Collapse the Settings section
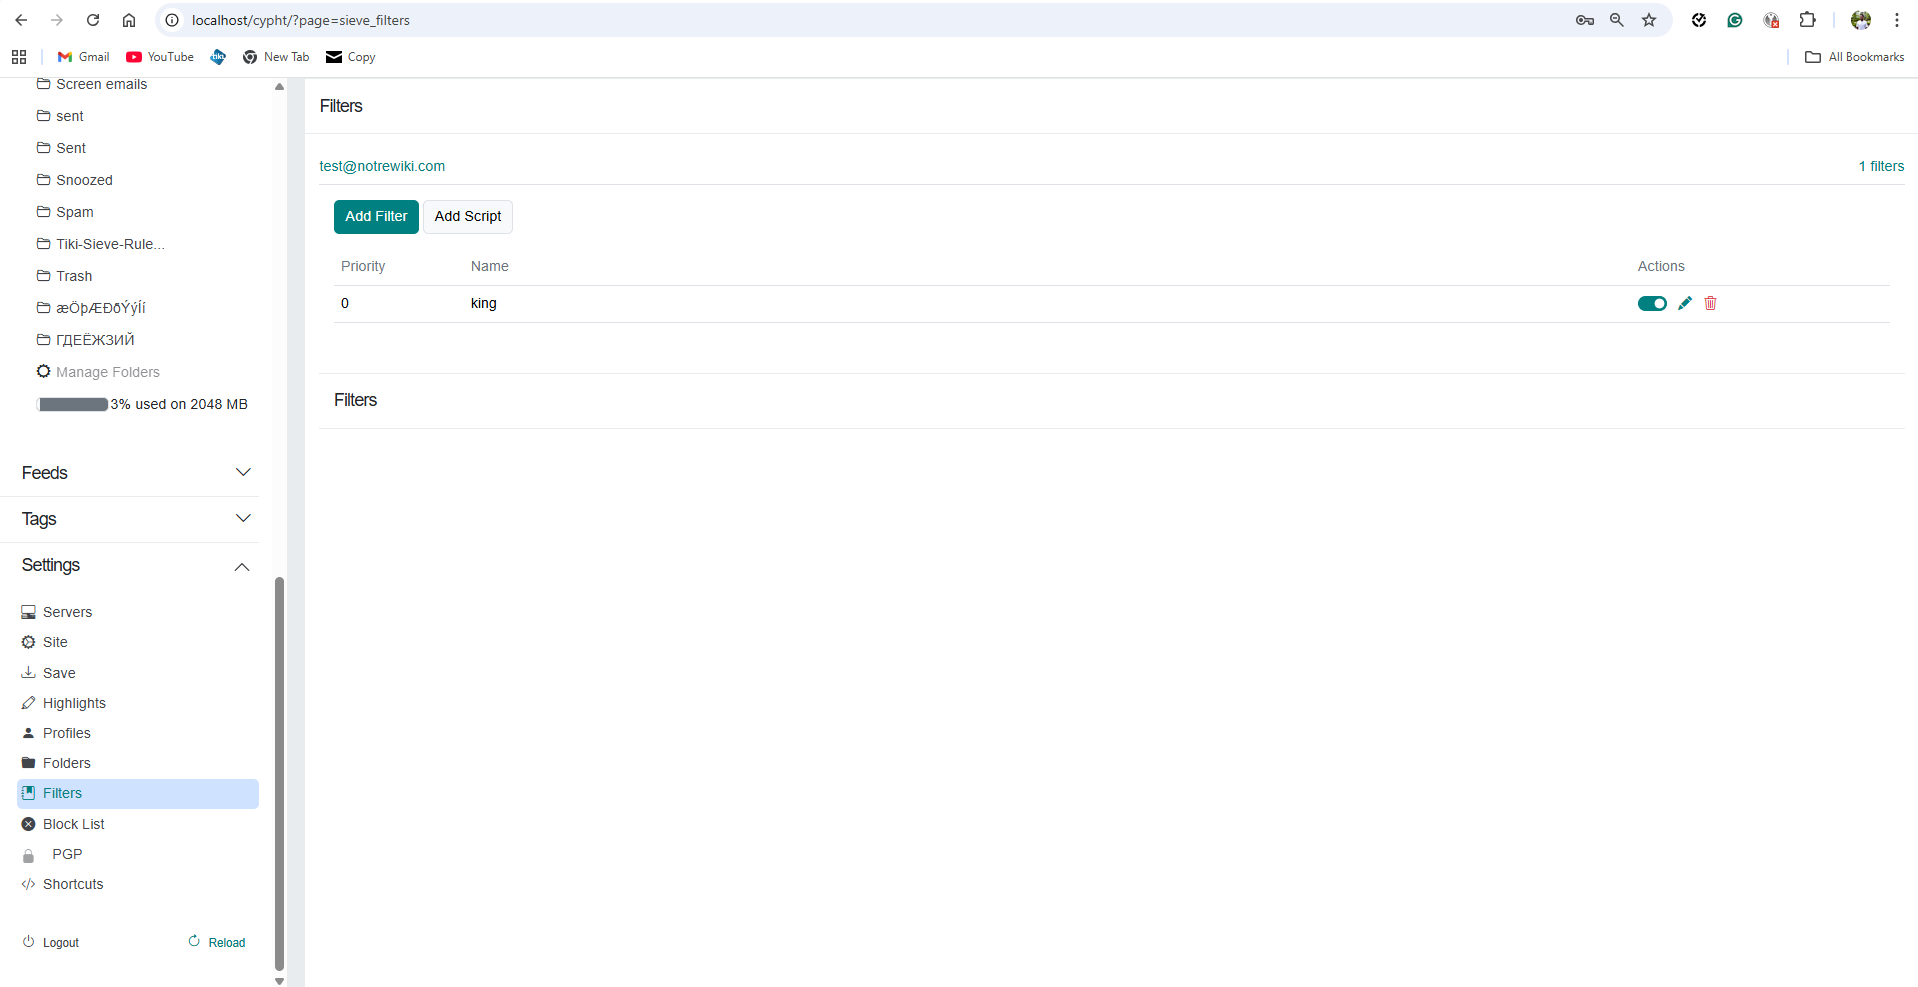 [x=241, y=566]
